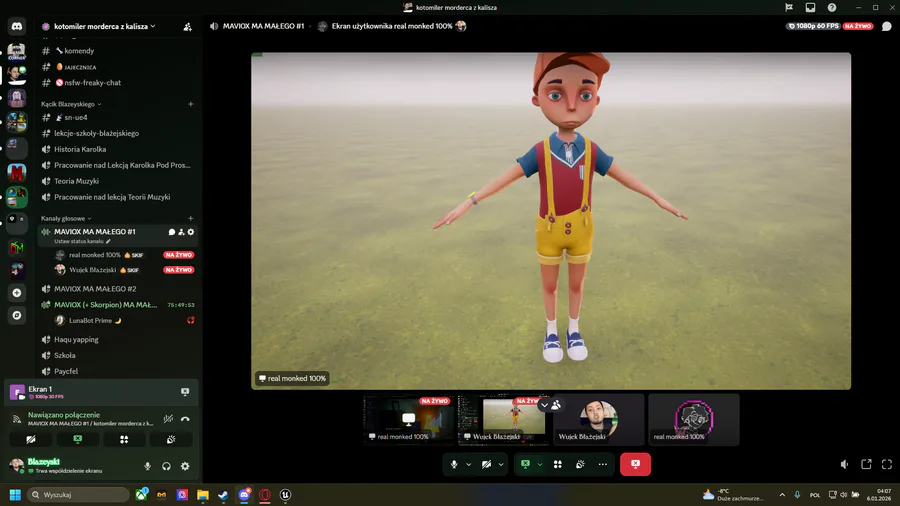Click the Add a Server plus icon
The image size is (900, 506).
pyautogui.click(x=17, y=293)
